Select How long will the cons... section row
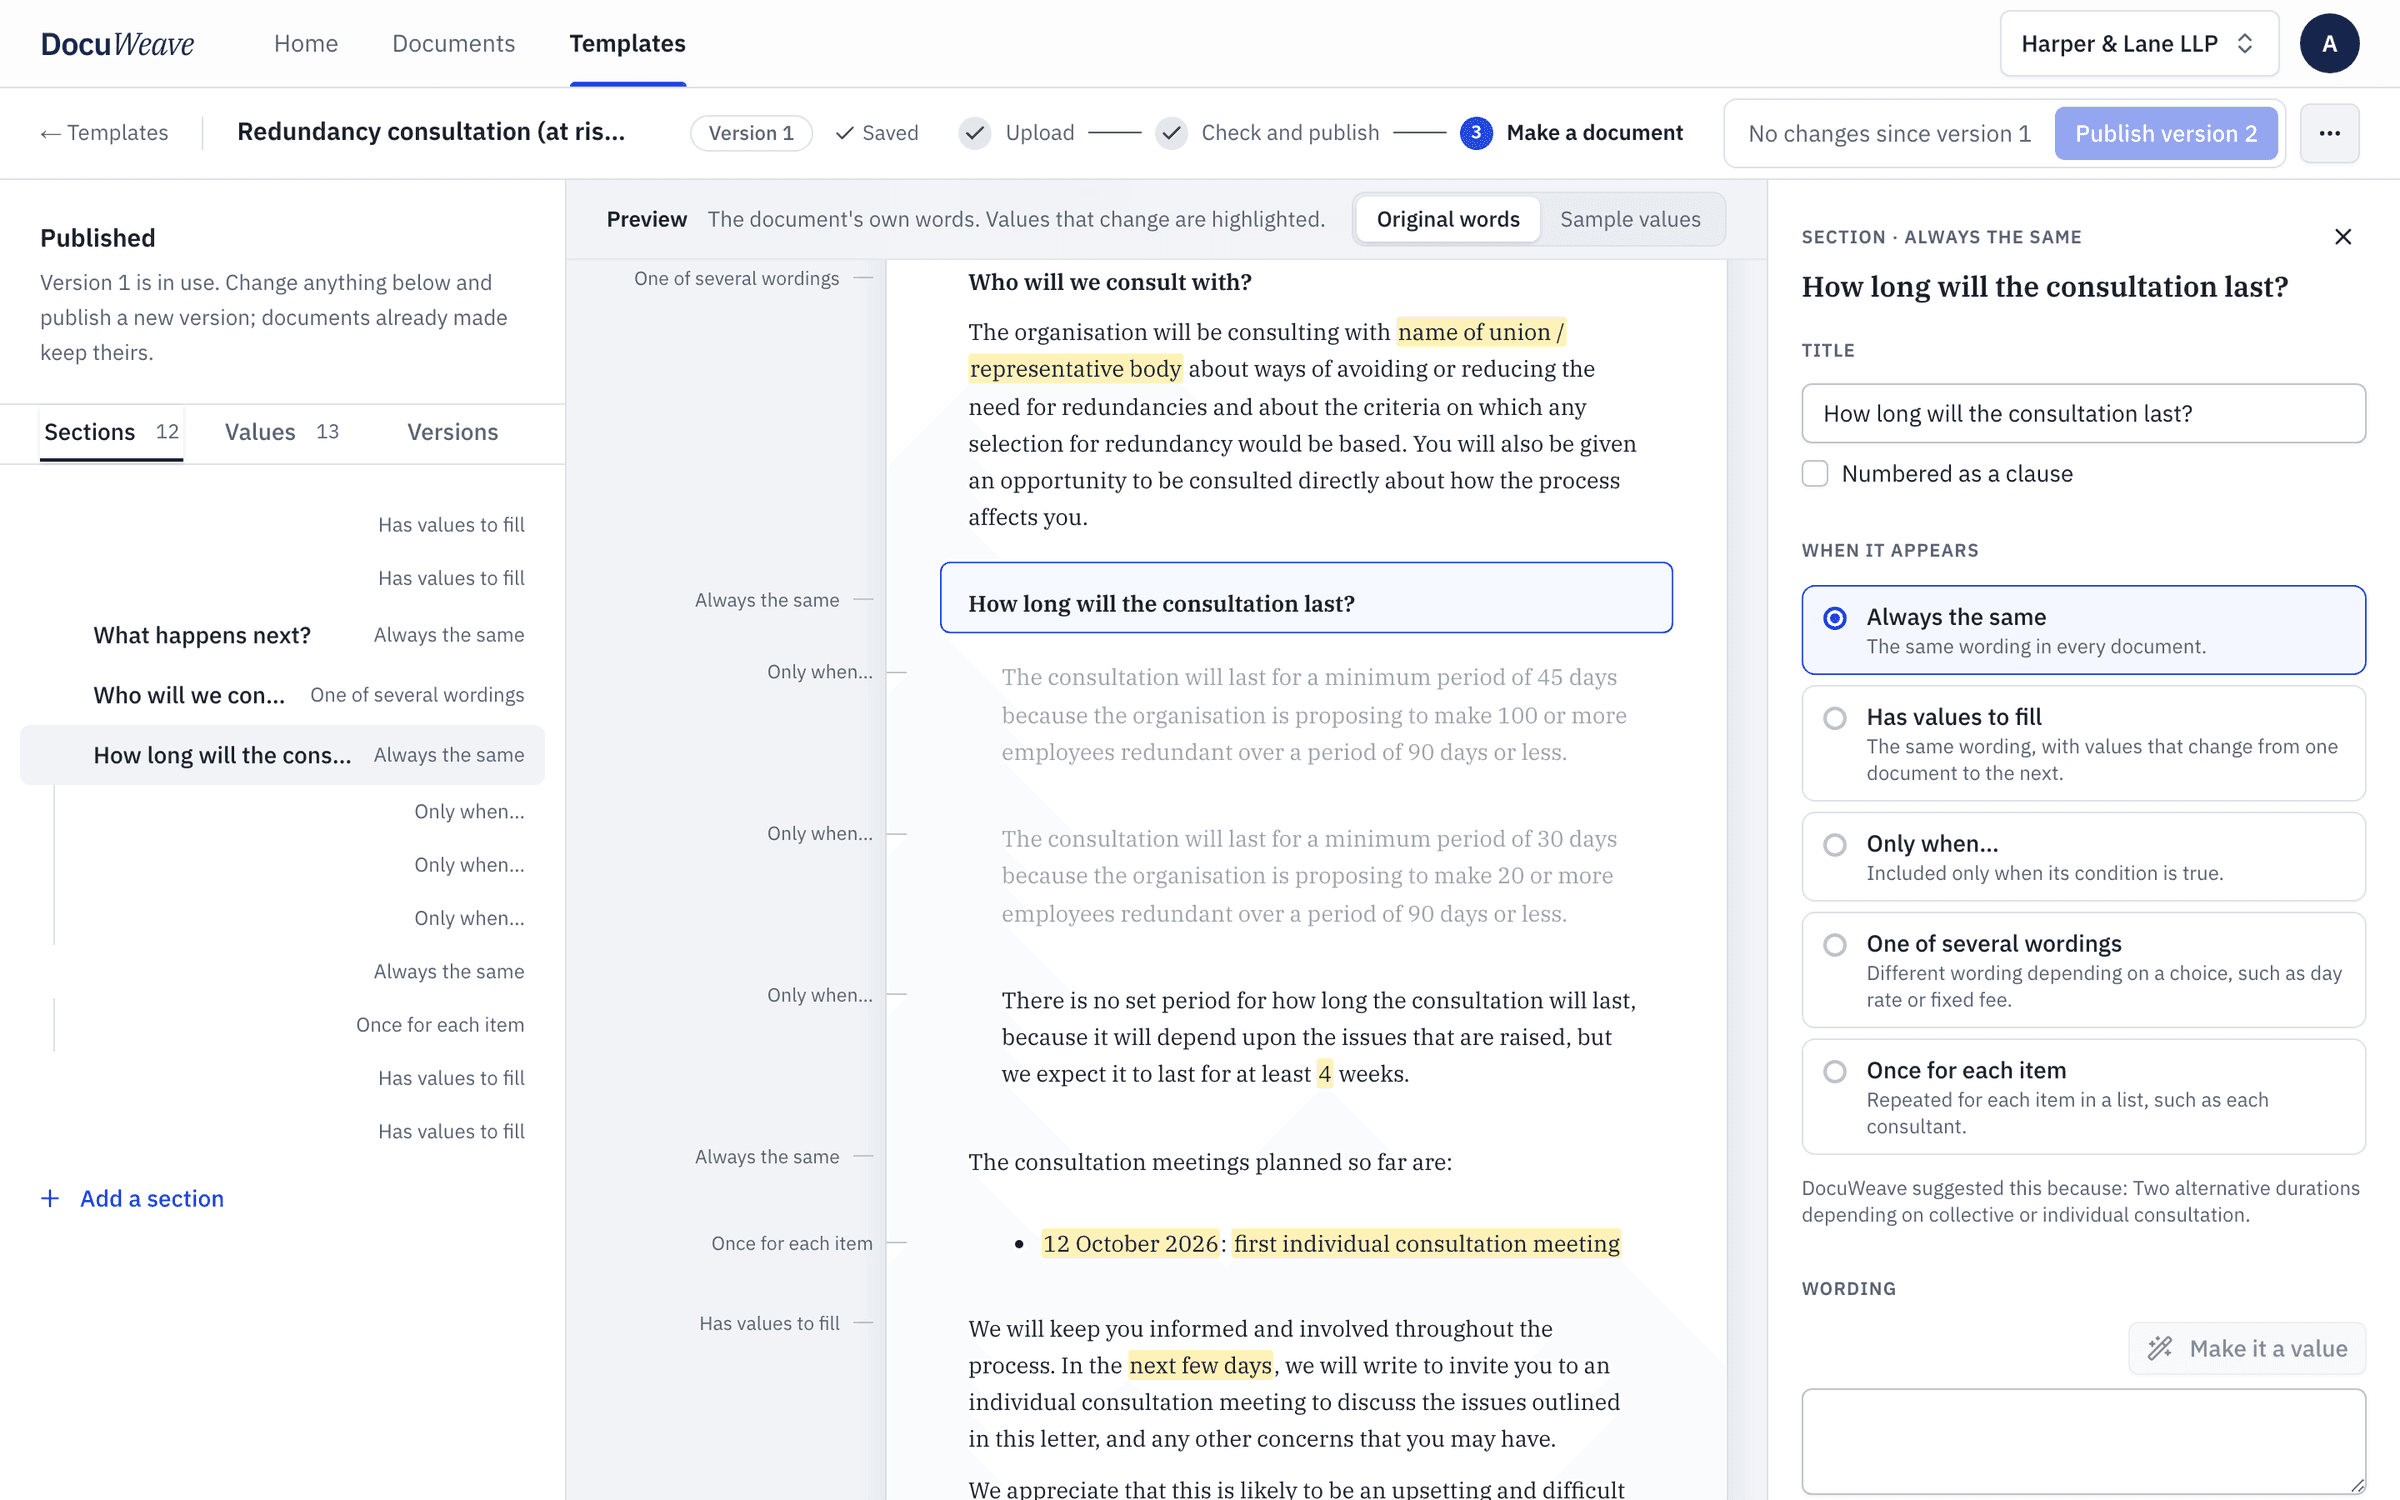Screen dimensions: 2400x1500 [x=282, y=755]
